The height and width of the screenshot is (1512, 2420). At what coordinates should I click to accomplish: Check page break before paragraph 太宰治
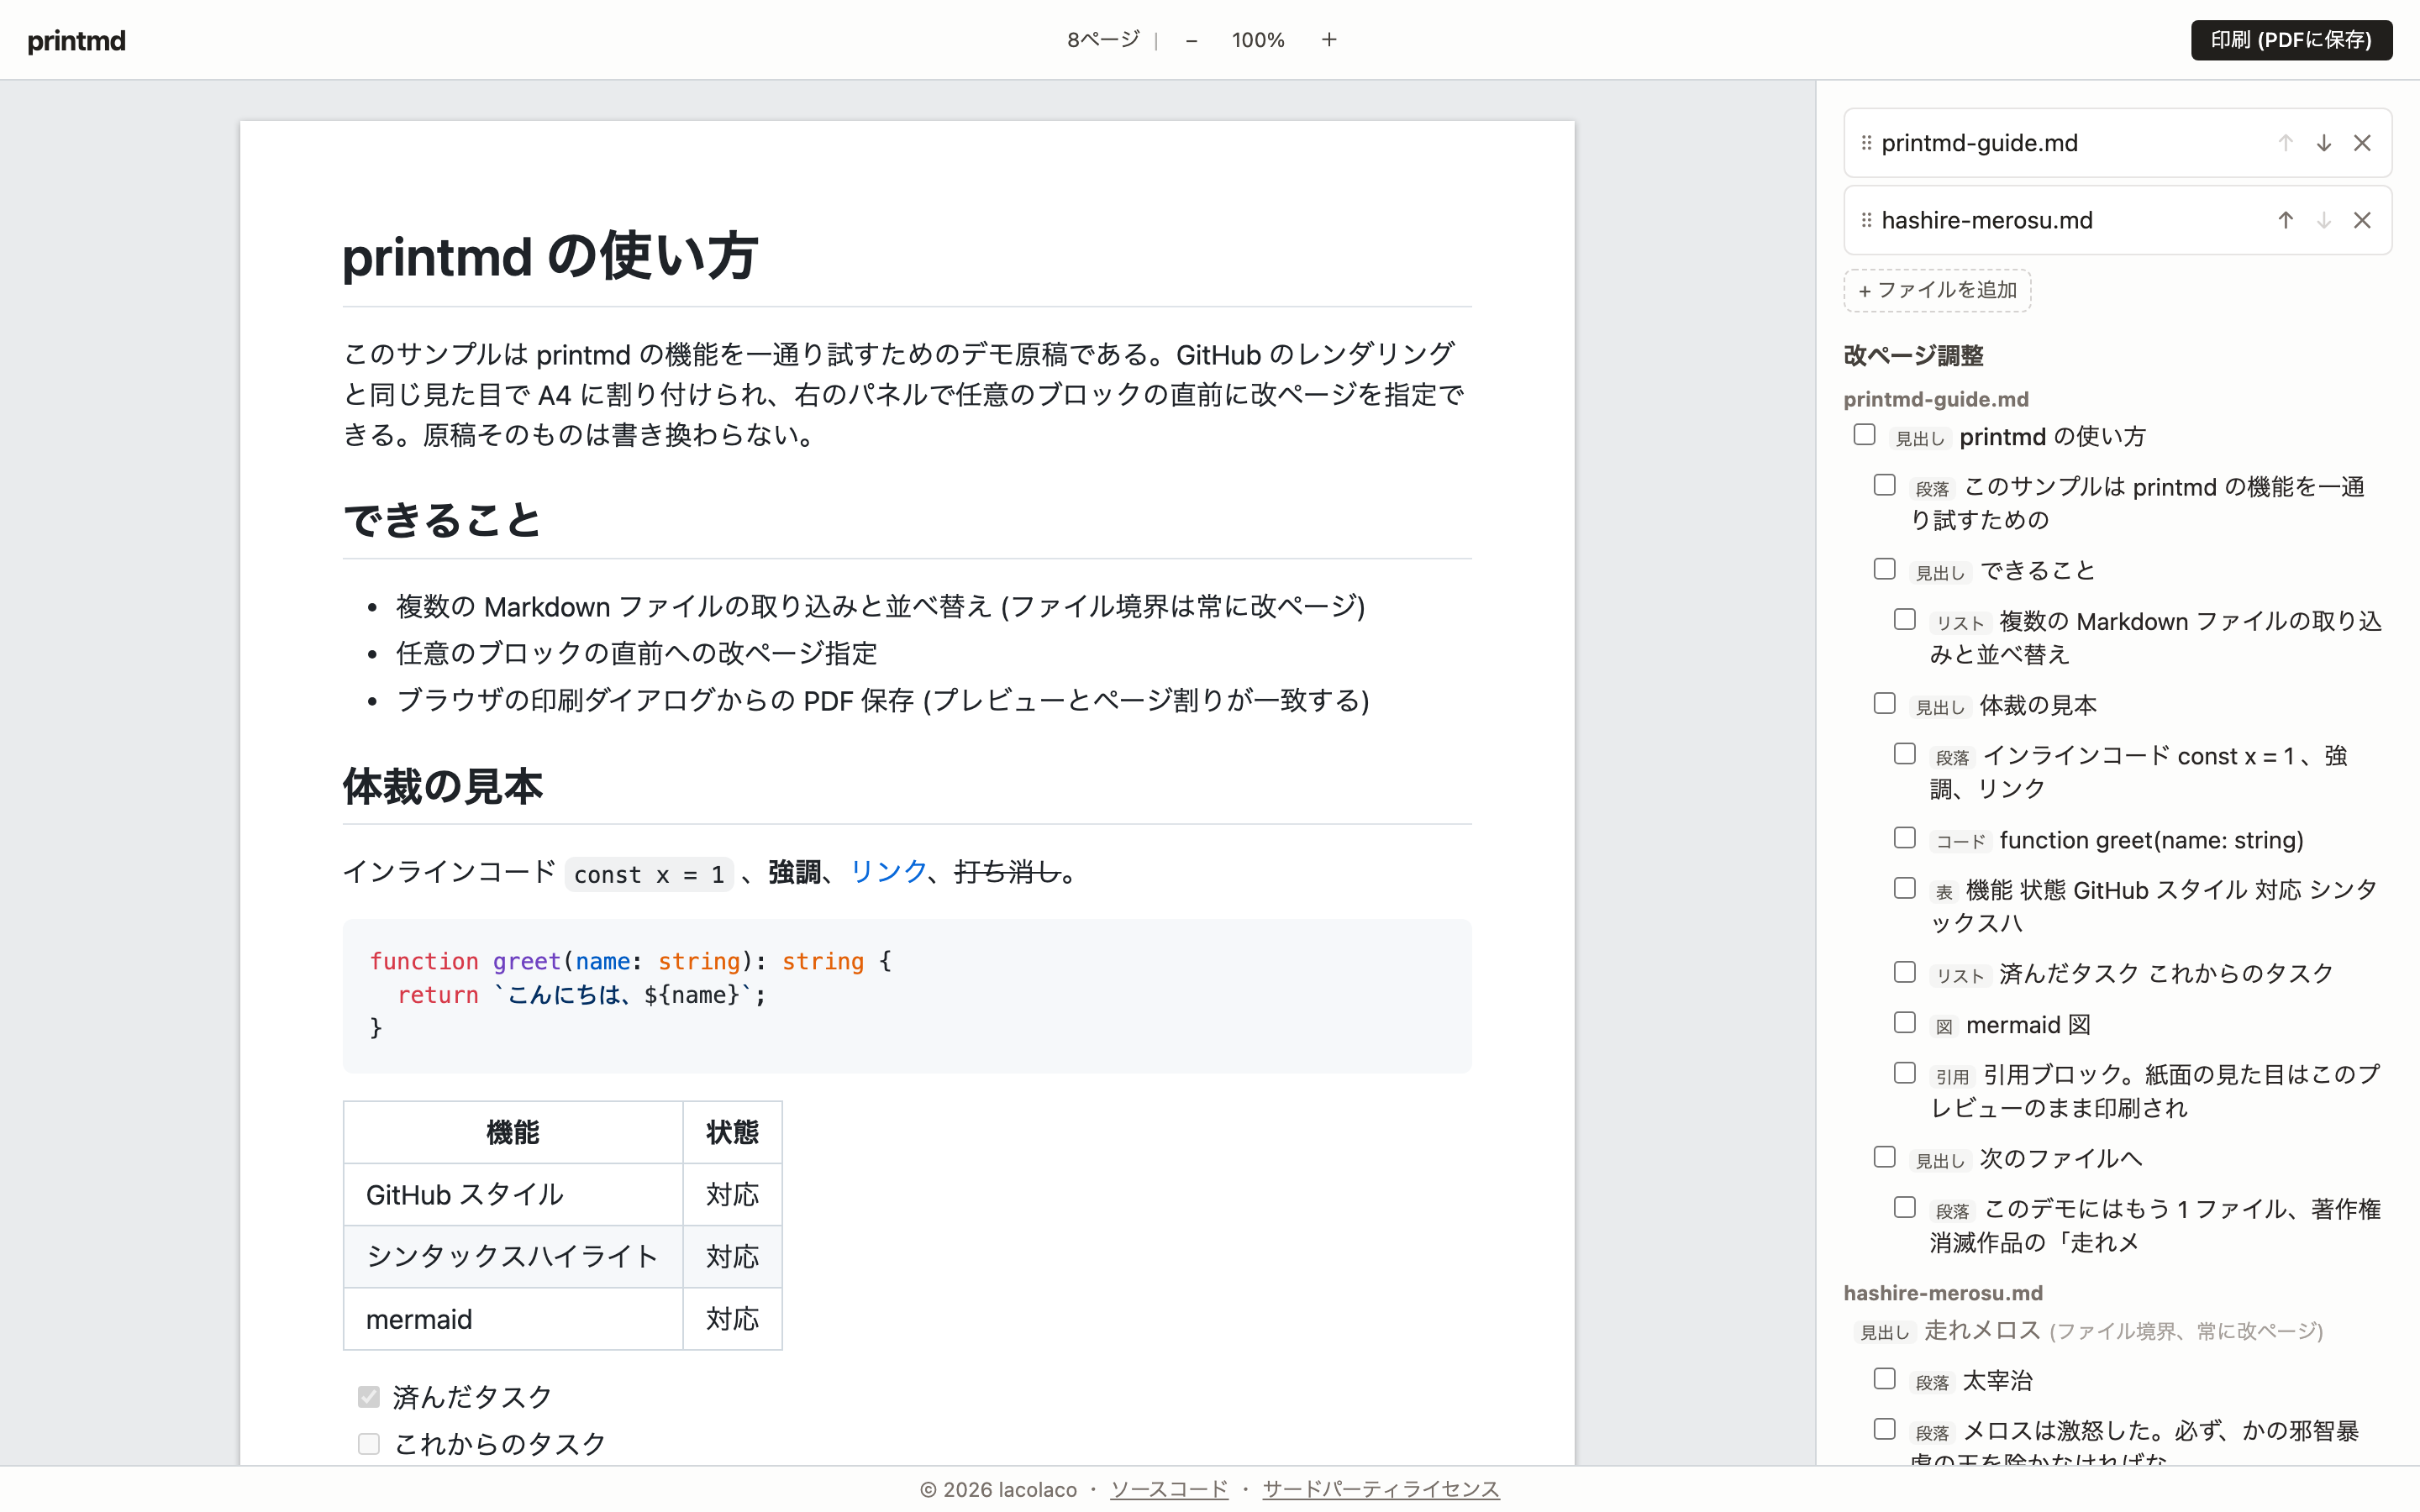[1884, 1379]
